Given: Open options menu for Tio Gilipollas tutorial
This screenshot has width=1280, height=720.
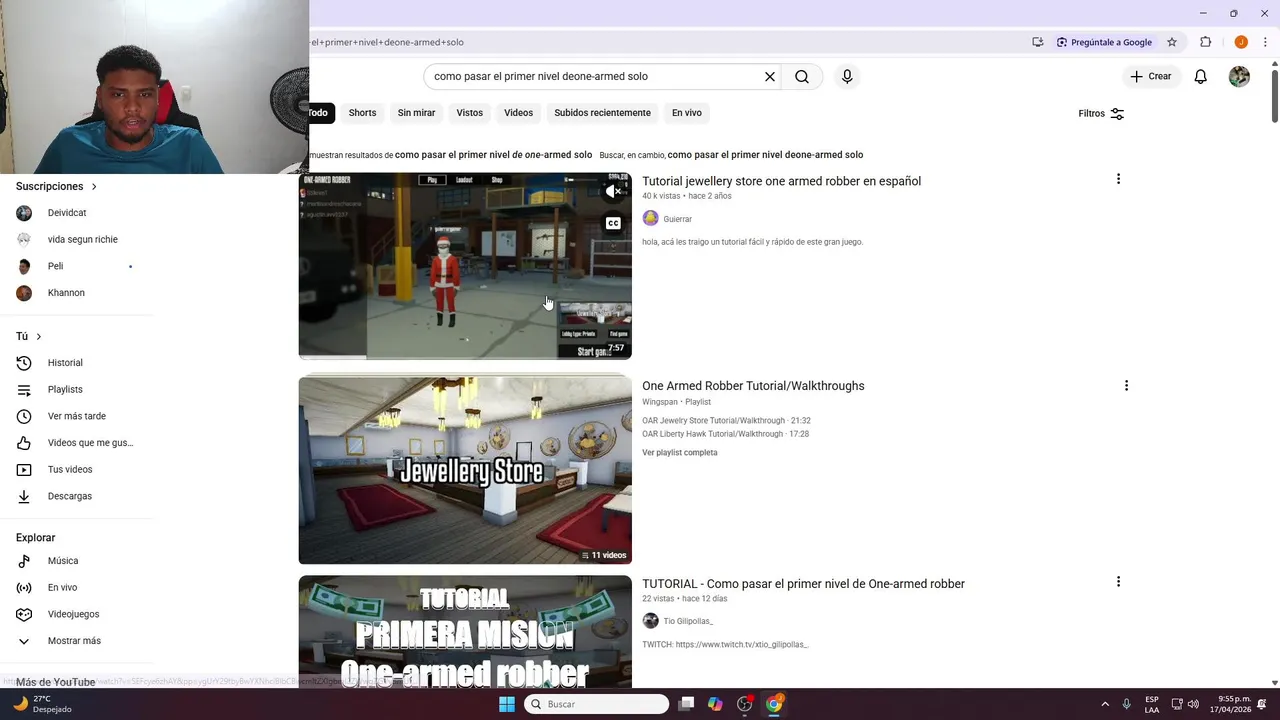Looking at the screenshot, I should coord(1118,582).
